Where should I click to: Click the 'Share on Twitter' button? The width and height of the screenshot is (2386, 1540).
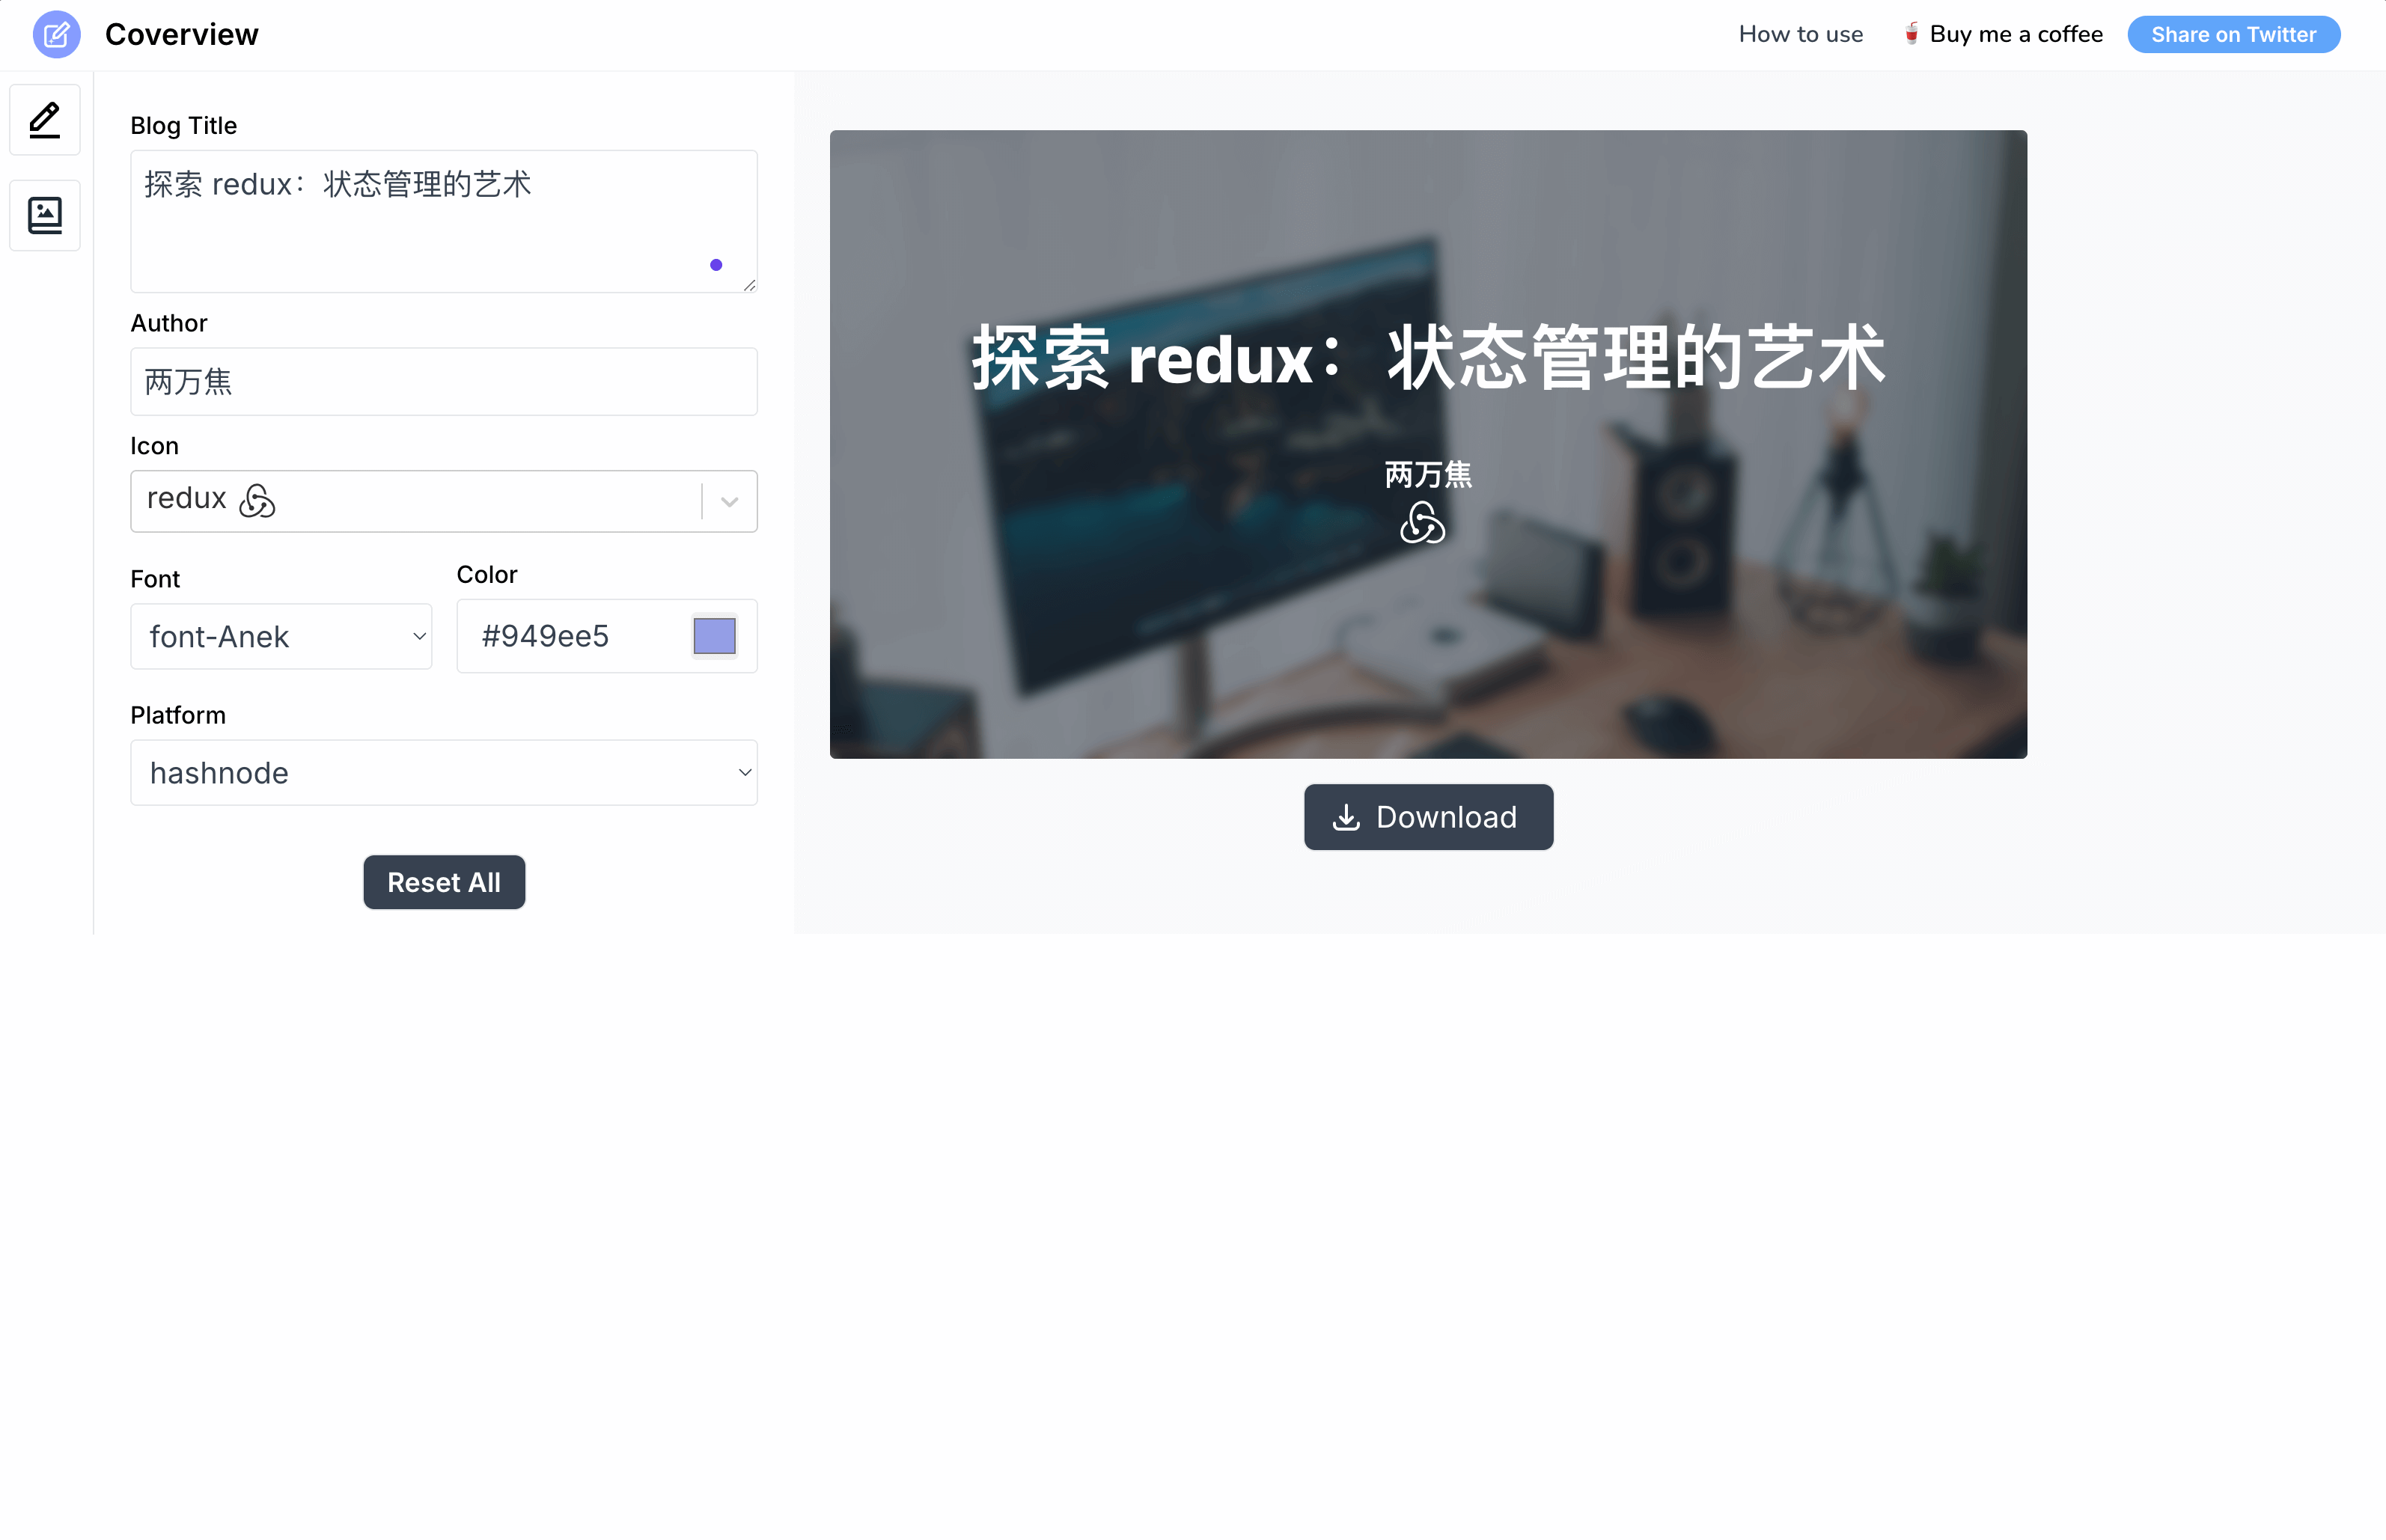click(2235, 33)
